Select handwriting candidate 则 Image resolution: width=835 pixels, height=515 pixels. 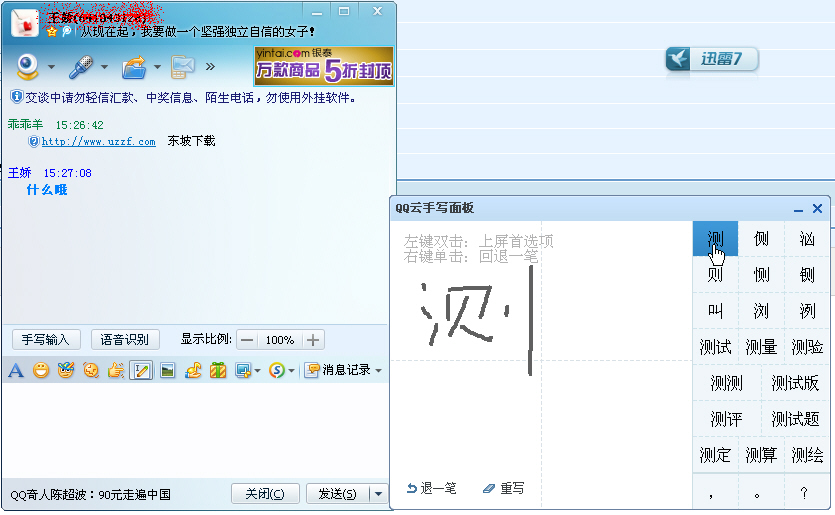click(x=715, y=275)
